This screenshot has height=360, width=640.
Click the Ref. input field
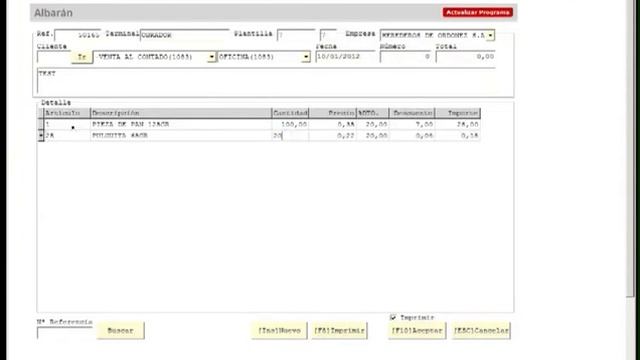(78, 35)
